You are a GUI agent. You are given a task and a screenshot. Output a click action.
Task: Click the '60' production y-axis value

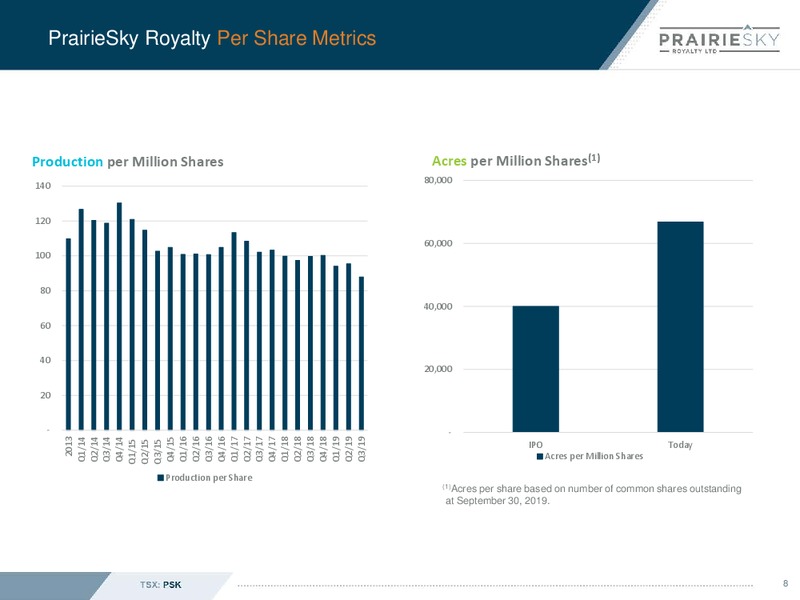45,326
